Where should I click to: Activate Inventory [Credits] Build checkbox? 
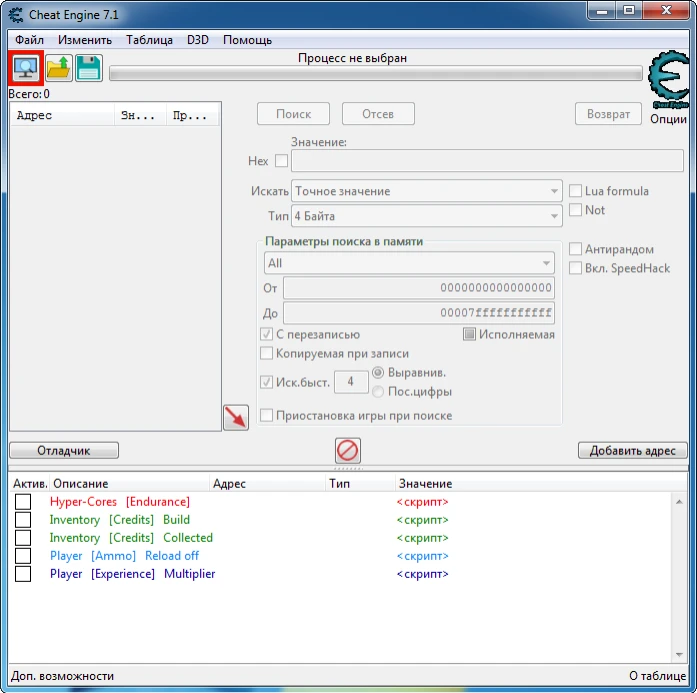[x=23, y=519]
